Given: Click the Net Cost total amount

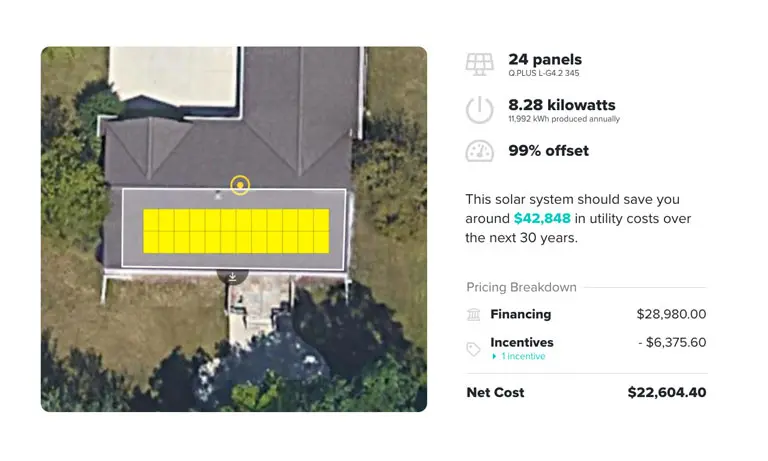Looking at the screenshot, I should [x=666, y=393].
